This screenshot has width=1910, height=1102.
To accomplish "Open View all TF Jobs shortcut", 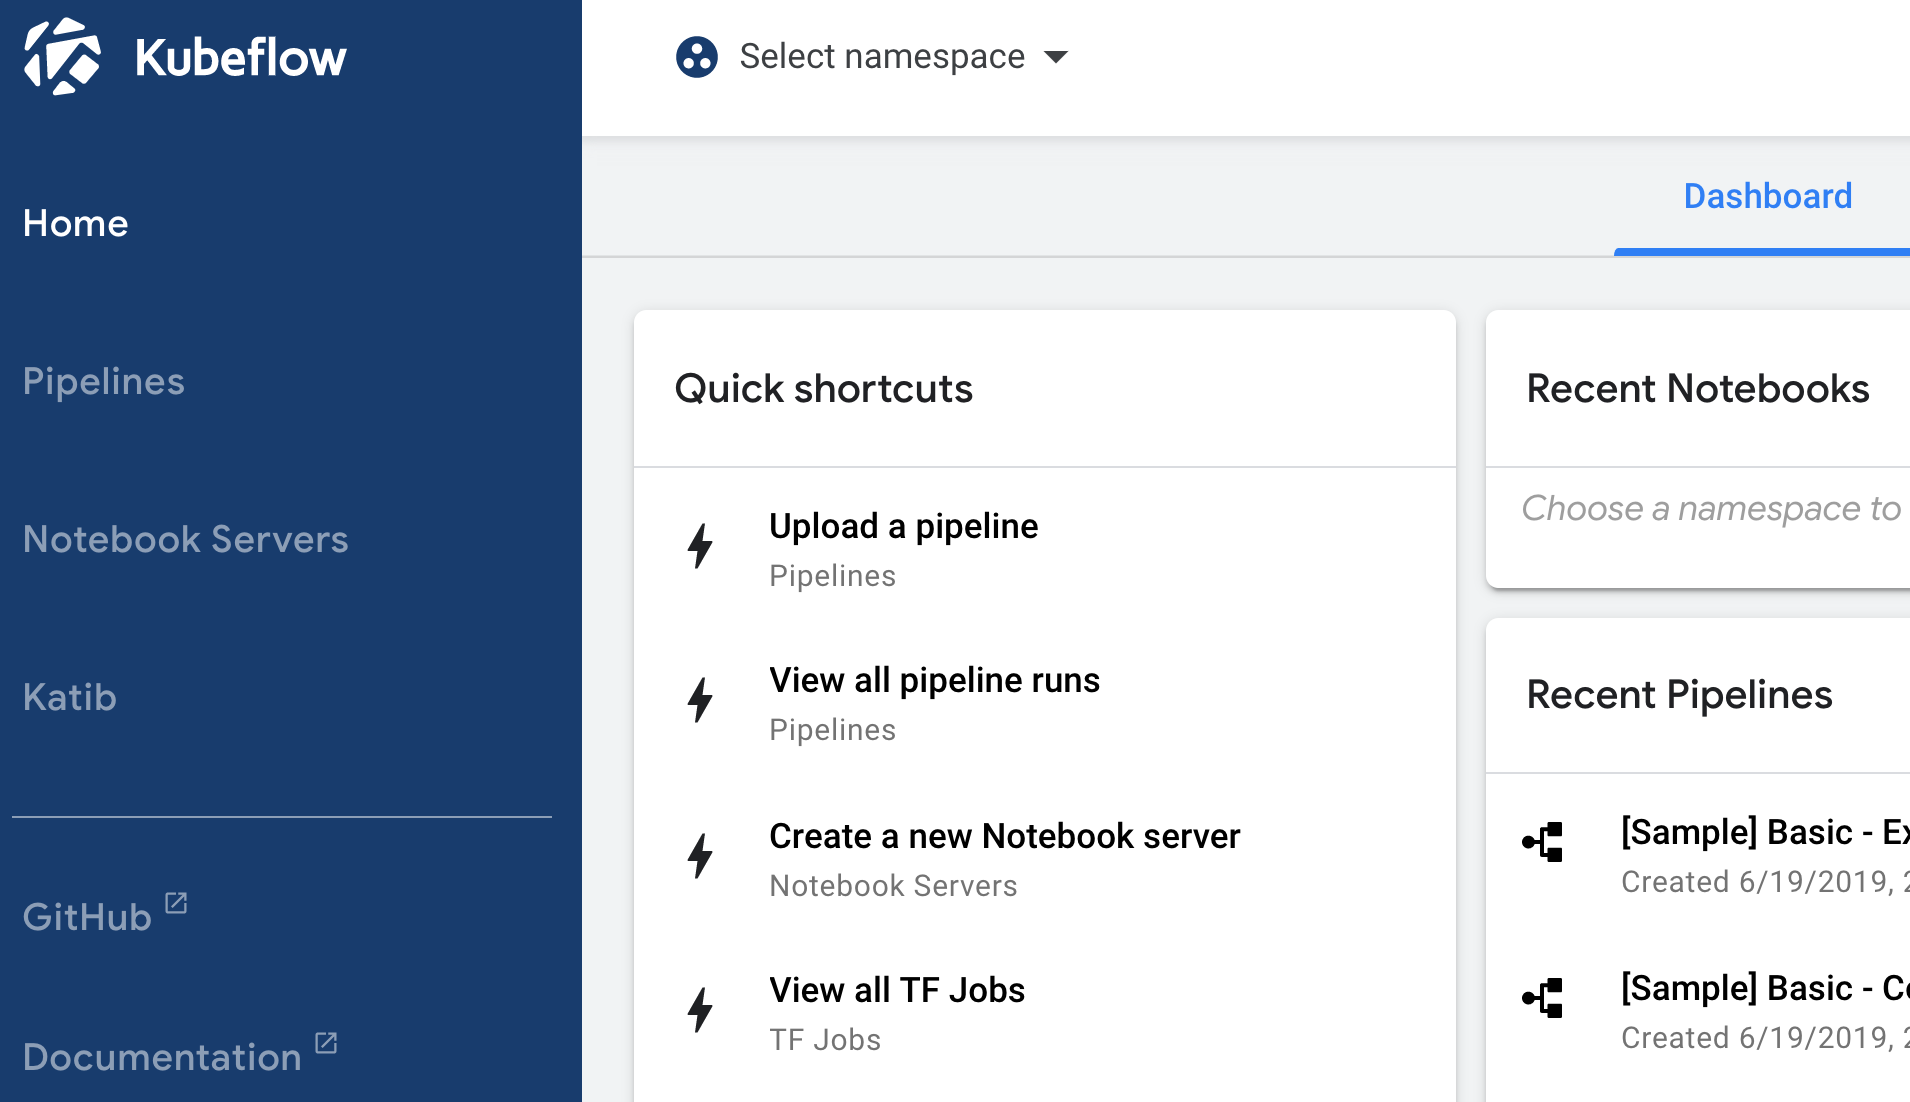I will [896, 990].
